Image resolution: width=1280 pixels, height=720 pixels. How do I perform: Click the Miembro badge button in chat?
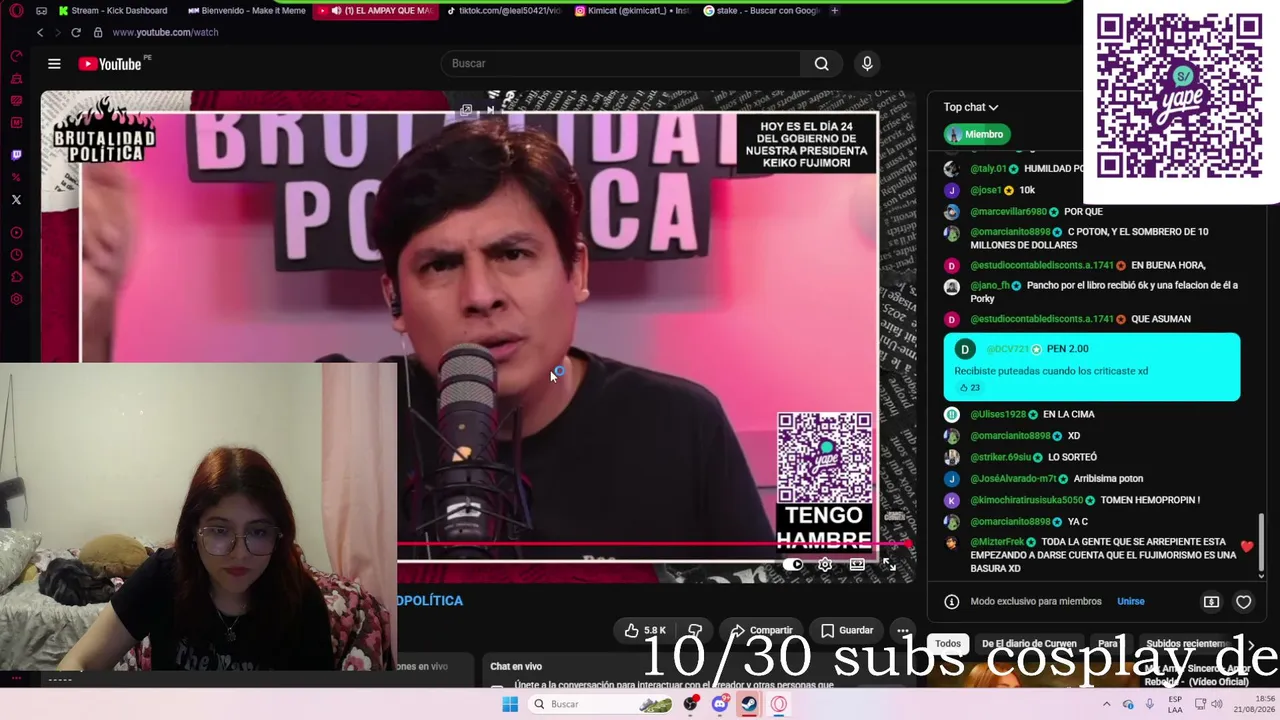click(x=976, y=134)
